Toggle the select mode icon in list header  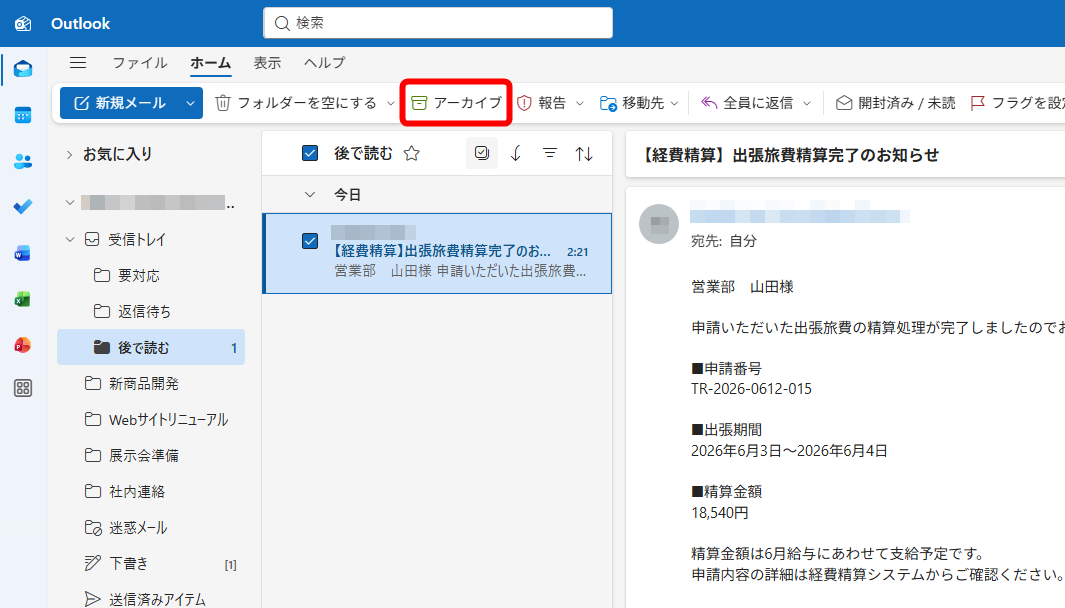point(482,153)
